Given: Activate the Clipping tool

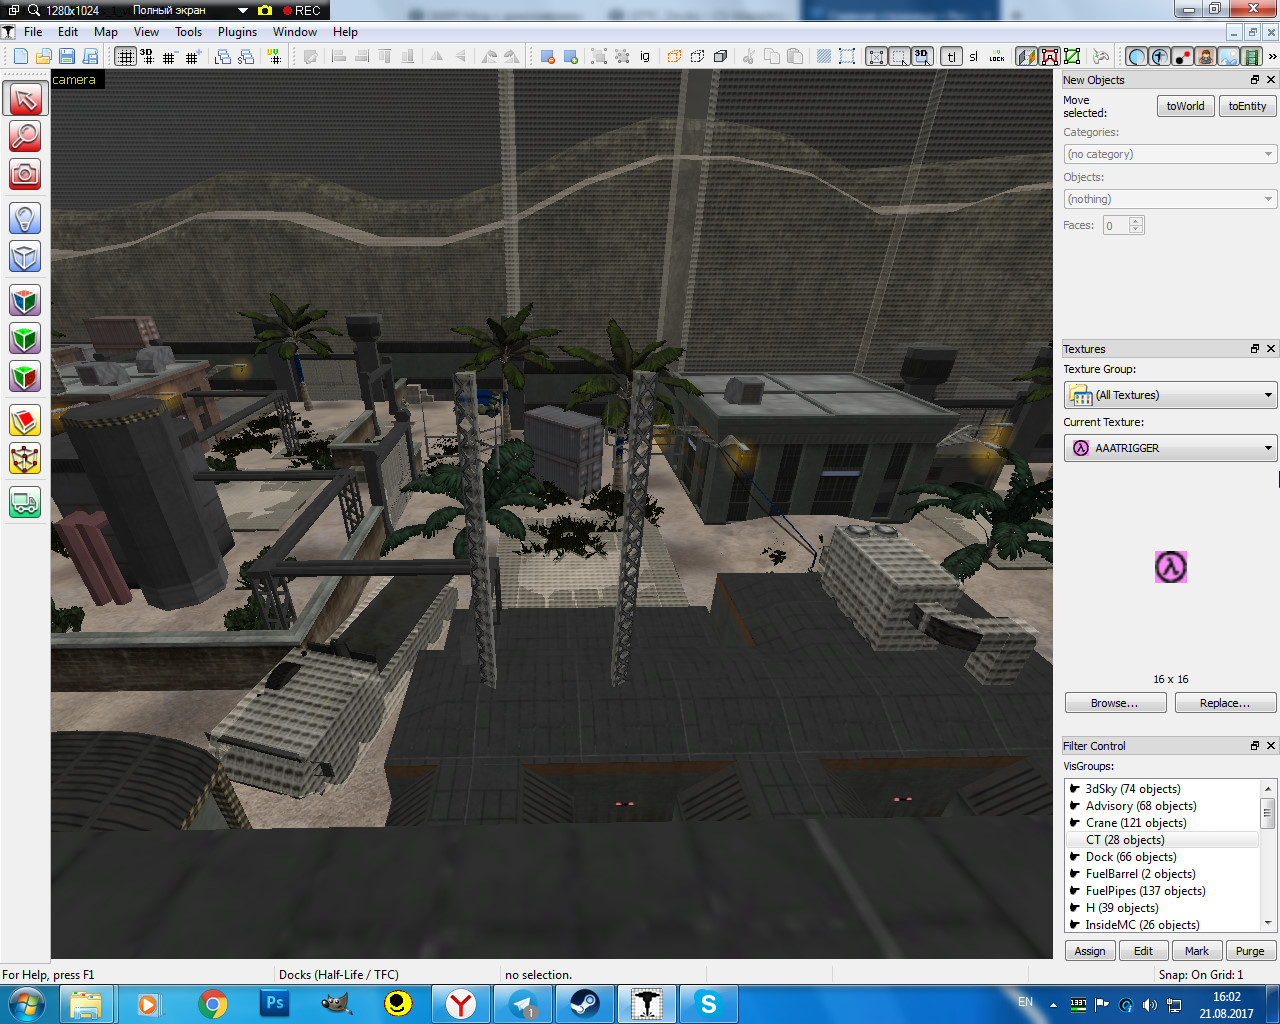Looking at the screenshot, I should pyautogui.click(x=25, y=421).
